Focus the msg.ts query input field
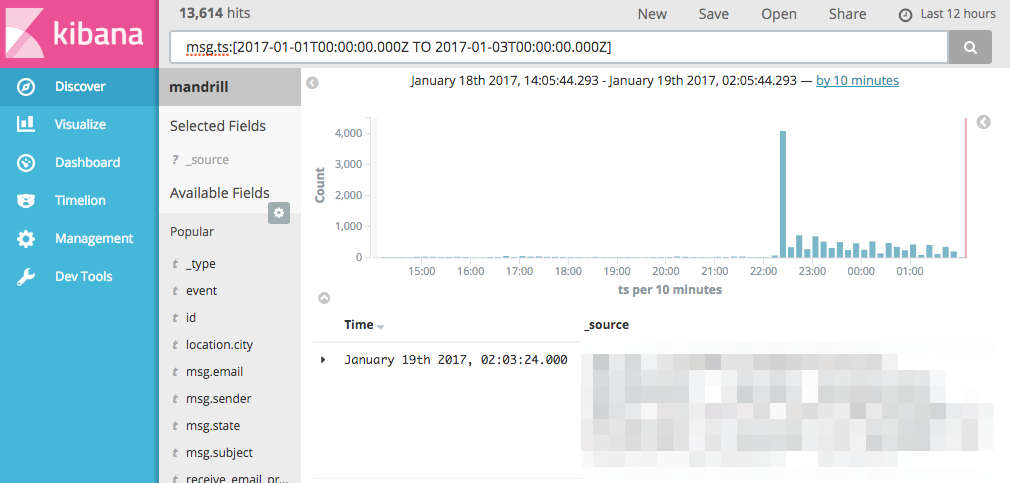1010x483 pixels. coord(559,47)
